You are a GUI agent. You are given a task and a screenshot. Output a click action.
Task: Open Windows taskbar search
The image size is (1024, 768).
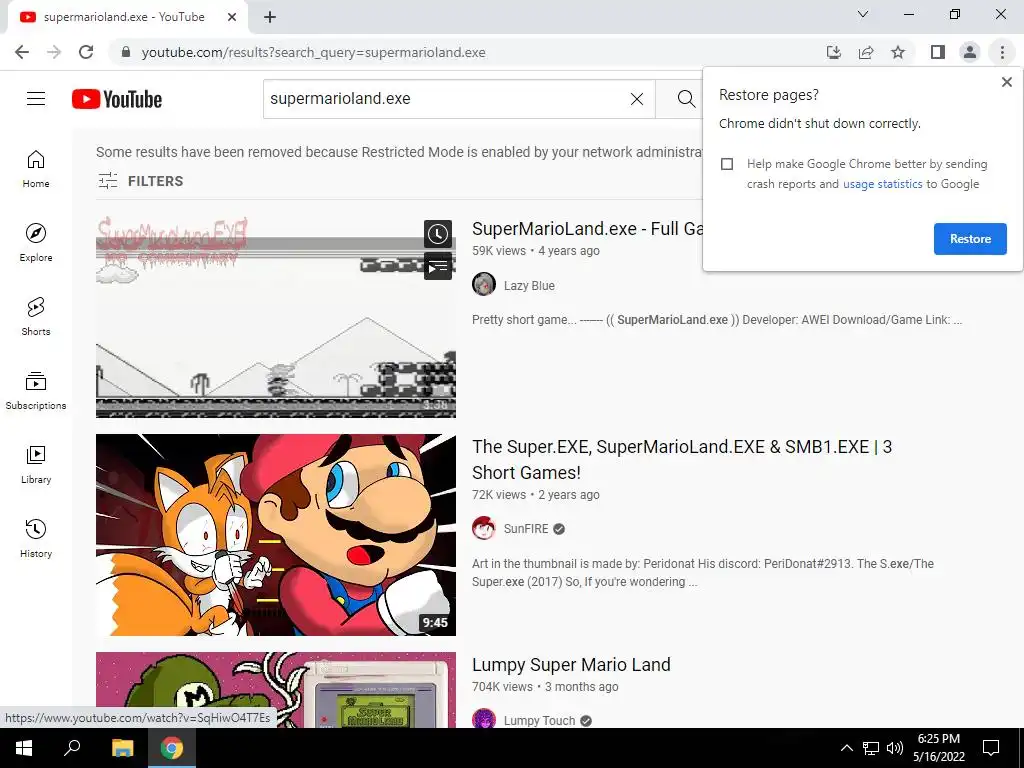pyautogui.click(x=72, y=748)
